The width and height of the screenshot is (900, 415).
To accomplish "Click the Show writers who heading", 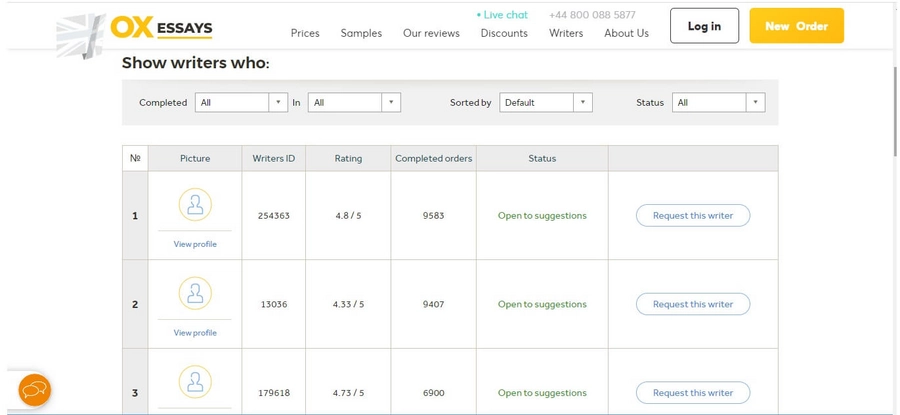I will point(196,63).
